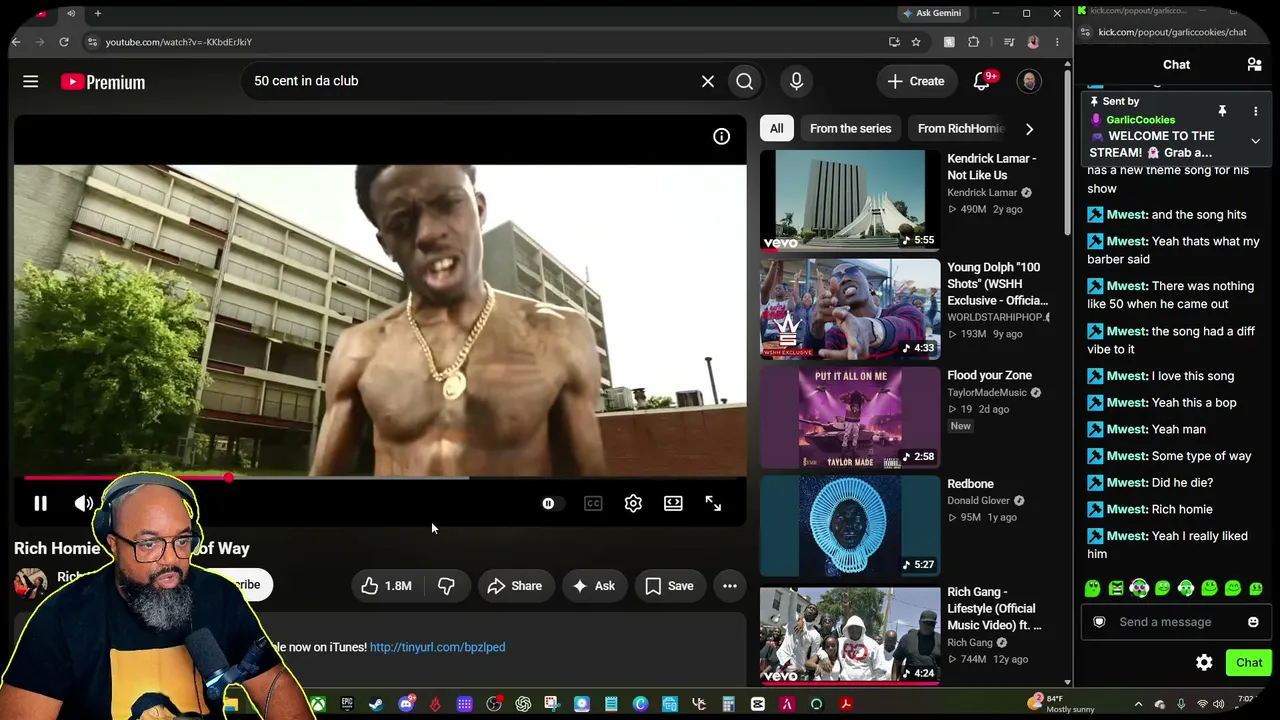
Task: Mute the video volume
Action: coord(84,504)
